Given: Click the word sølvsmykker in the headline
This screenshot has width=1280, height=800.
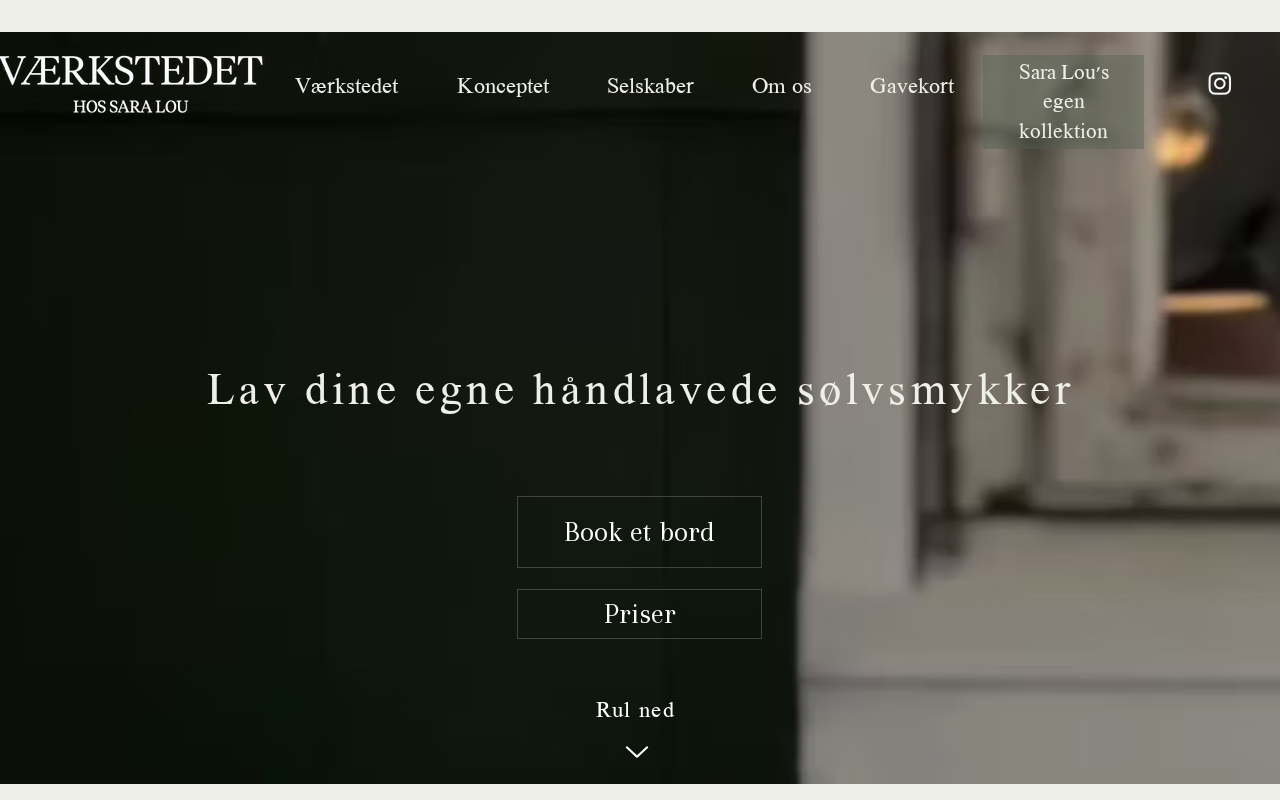Looking at the screenshot, I should click(x=935, y=390).
